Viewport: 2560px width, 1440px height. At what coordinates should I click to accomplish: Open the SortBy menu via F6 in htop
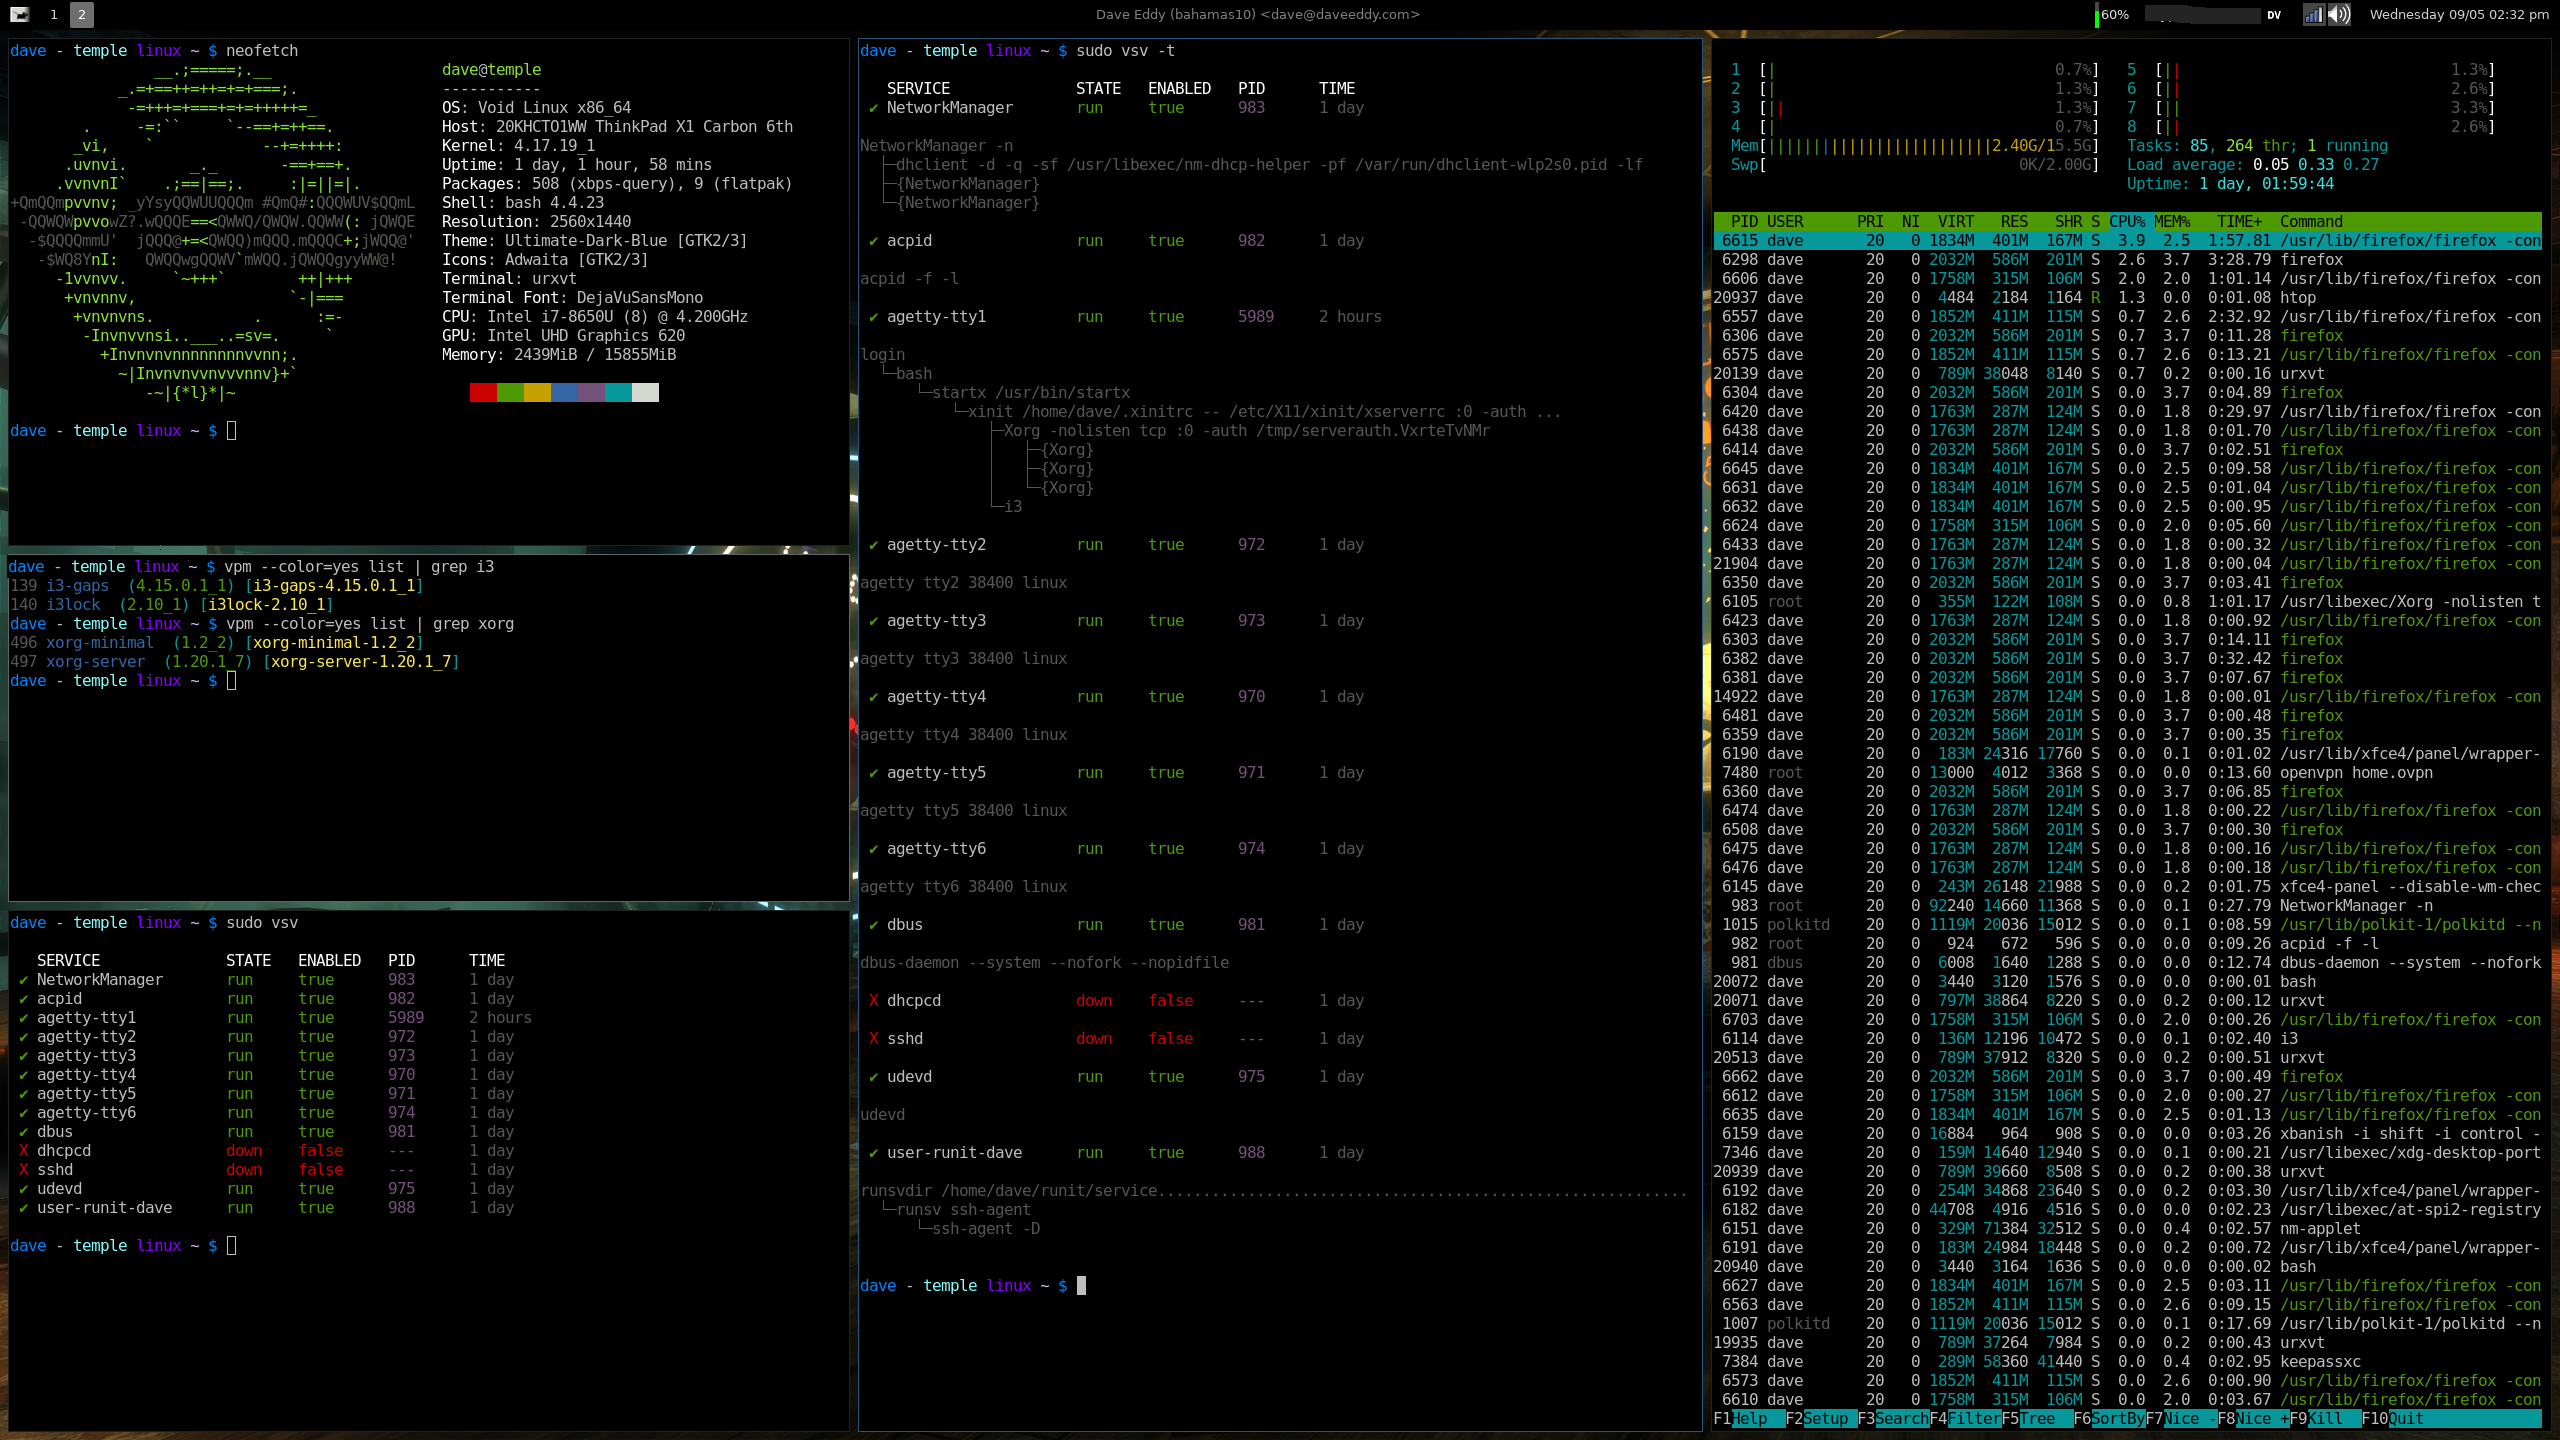pyautogui.click(x=2110, y=1418)
